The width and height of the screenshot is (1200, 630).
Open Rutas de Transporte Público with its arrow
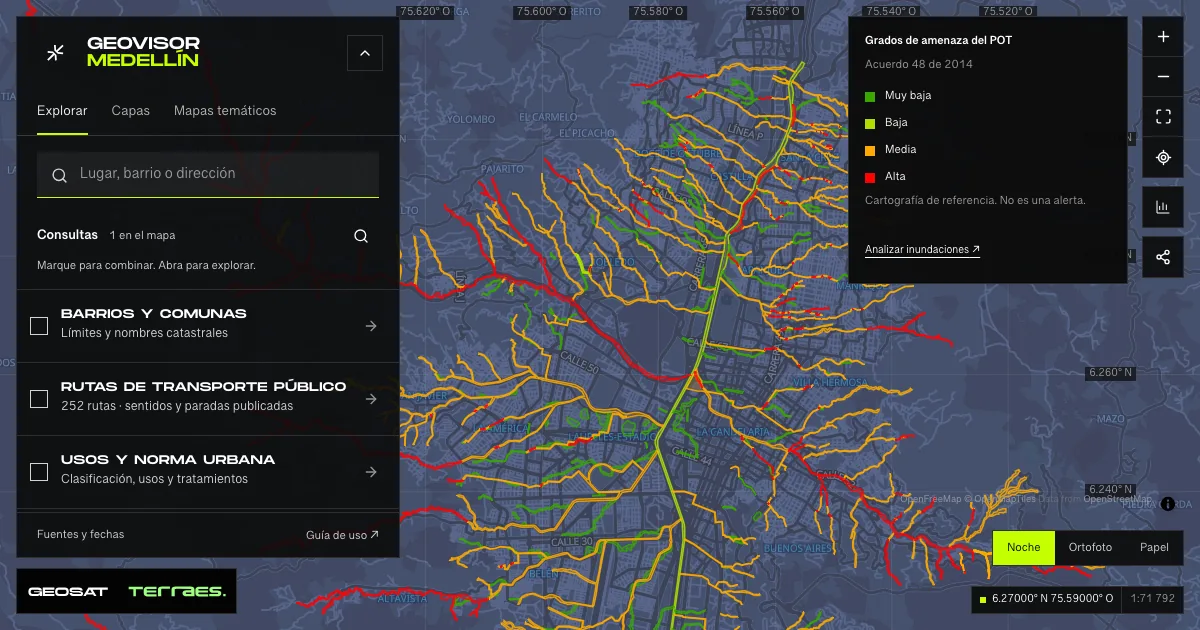tap(371, 399)
